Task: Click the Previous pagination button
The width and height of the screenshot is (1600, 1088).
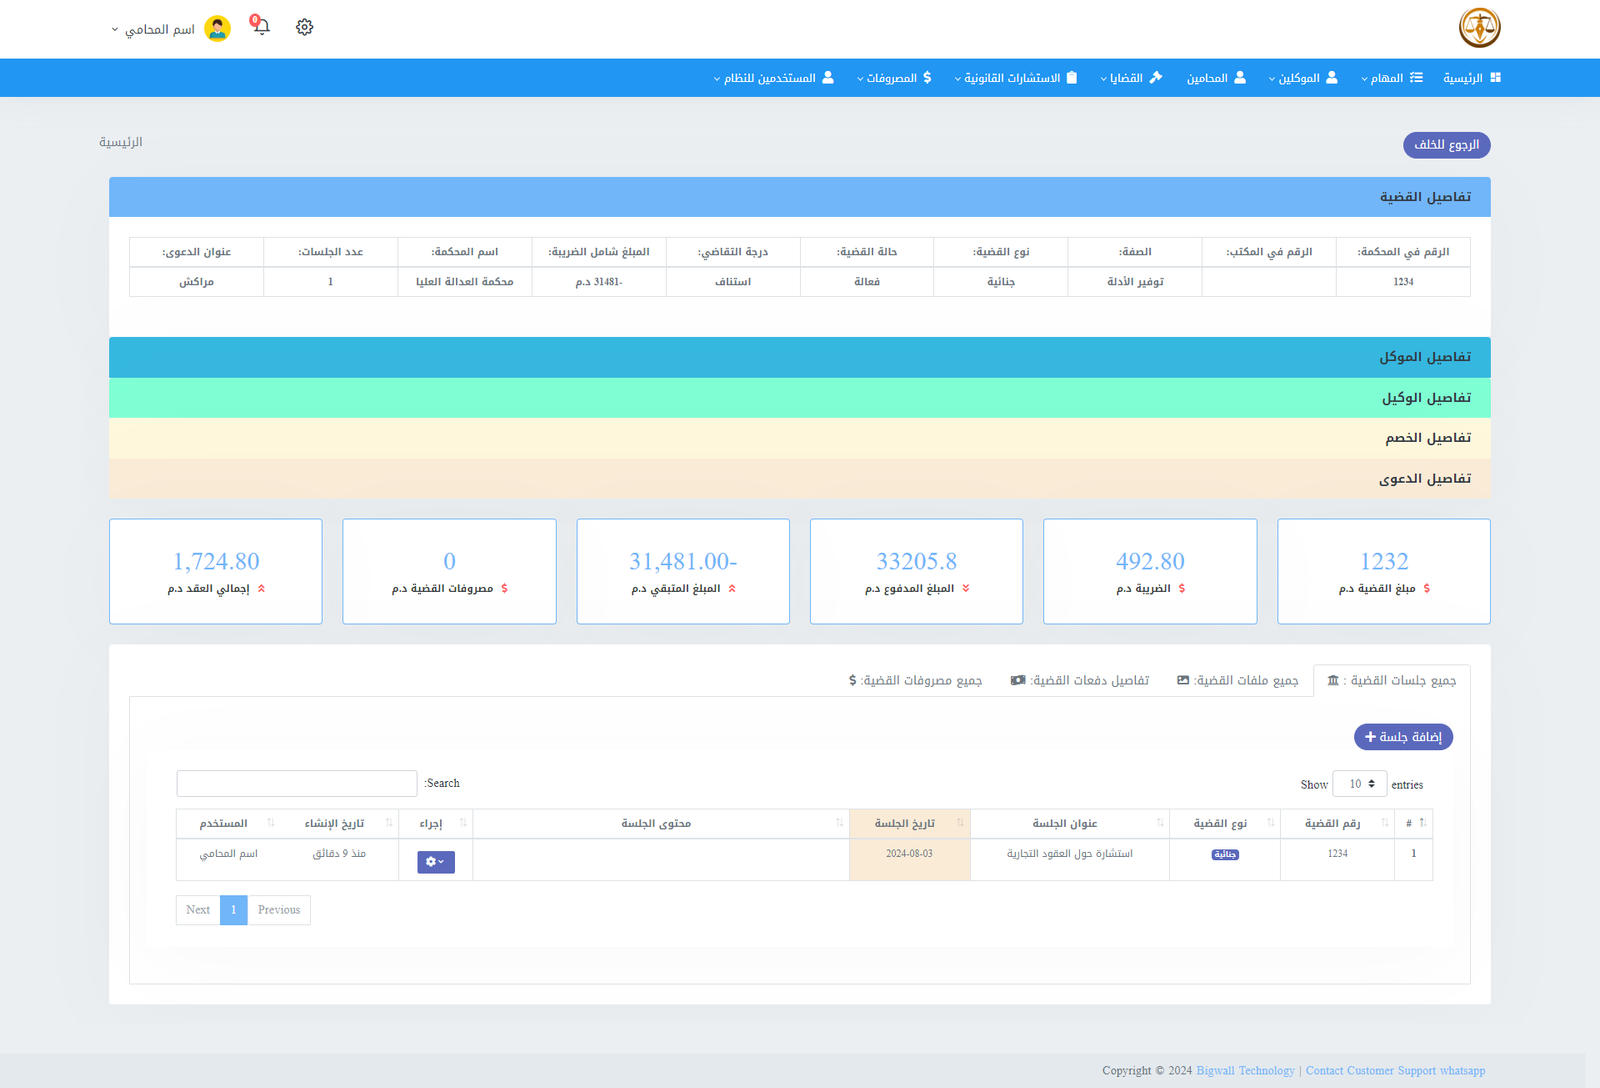Action: [279, 910]
